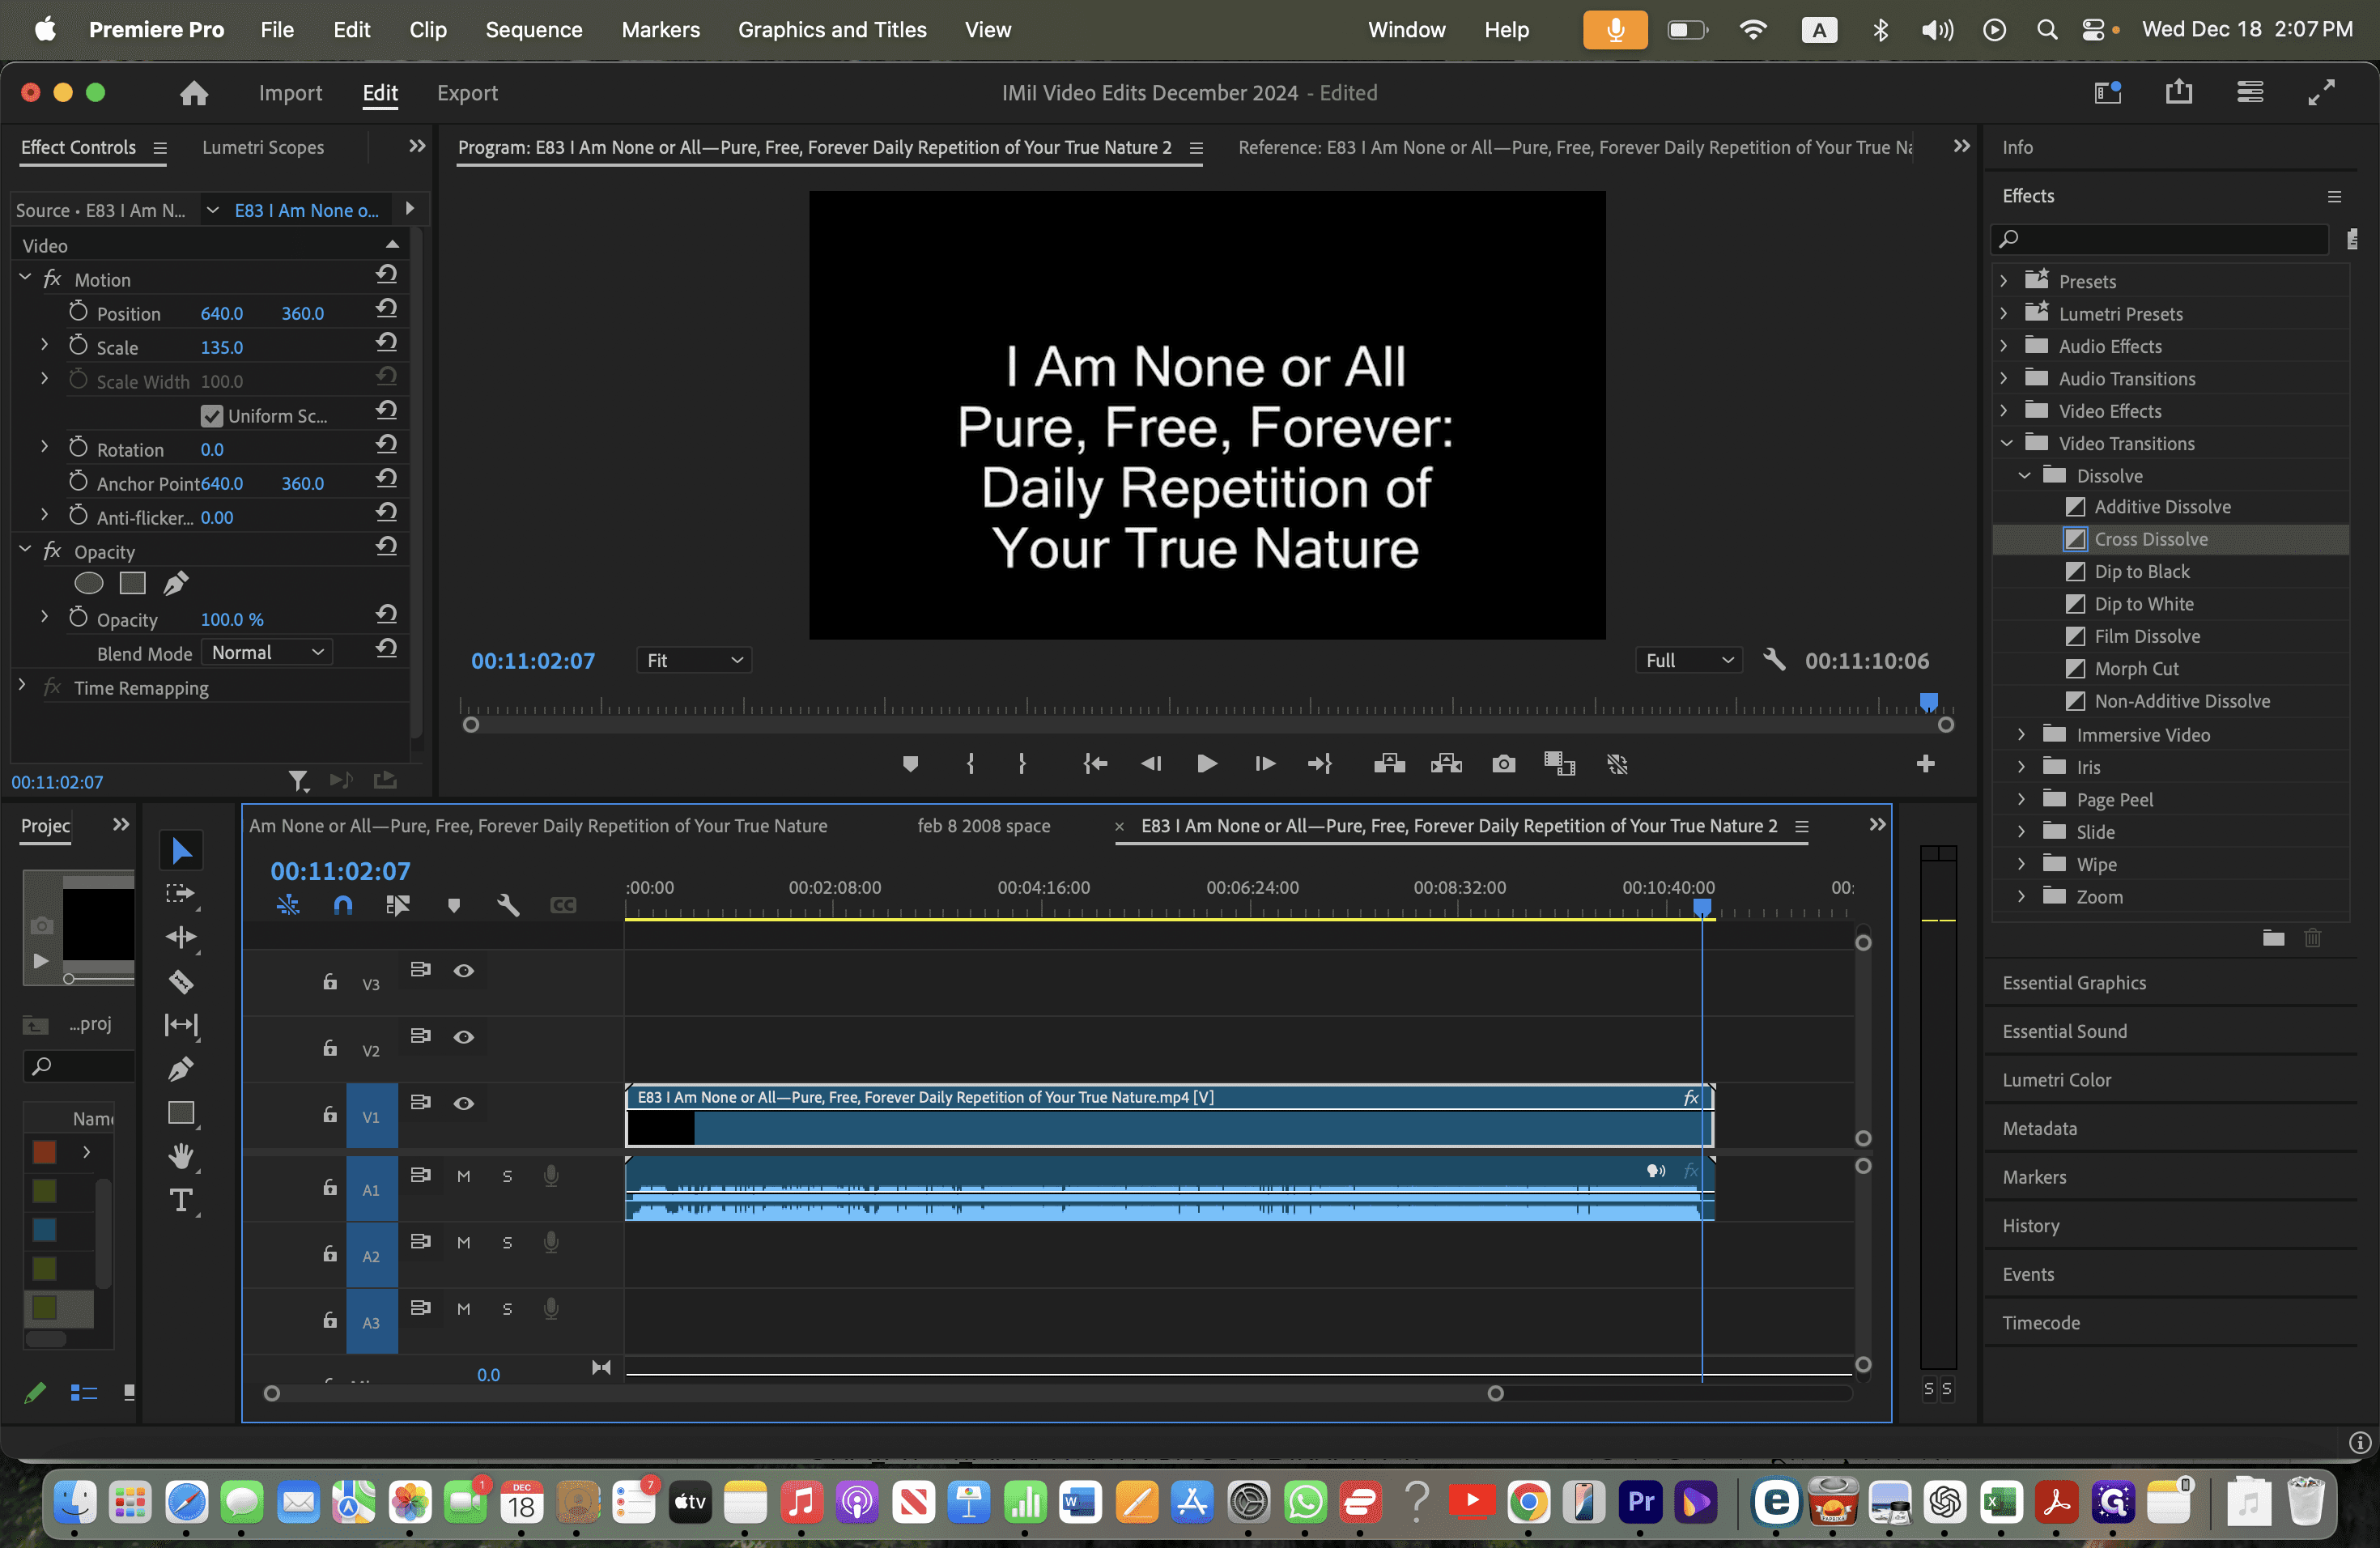
Task: Click Export Frame camera icon
Action: click(1503, 764)
